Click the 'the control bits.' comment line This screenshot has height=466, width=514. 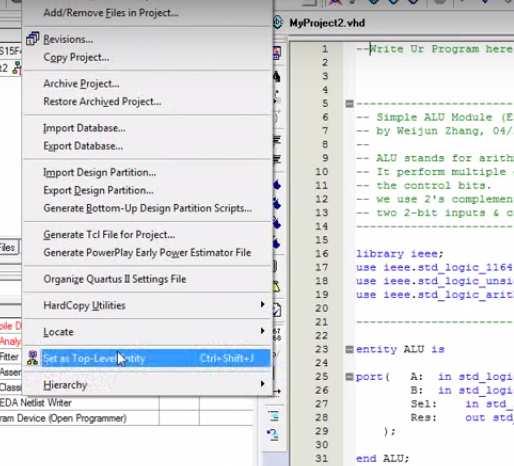424,185
